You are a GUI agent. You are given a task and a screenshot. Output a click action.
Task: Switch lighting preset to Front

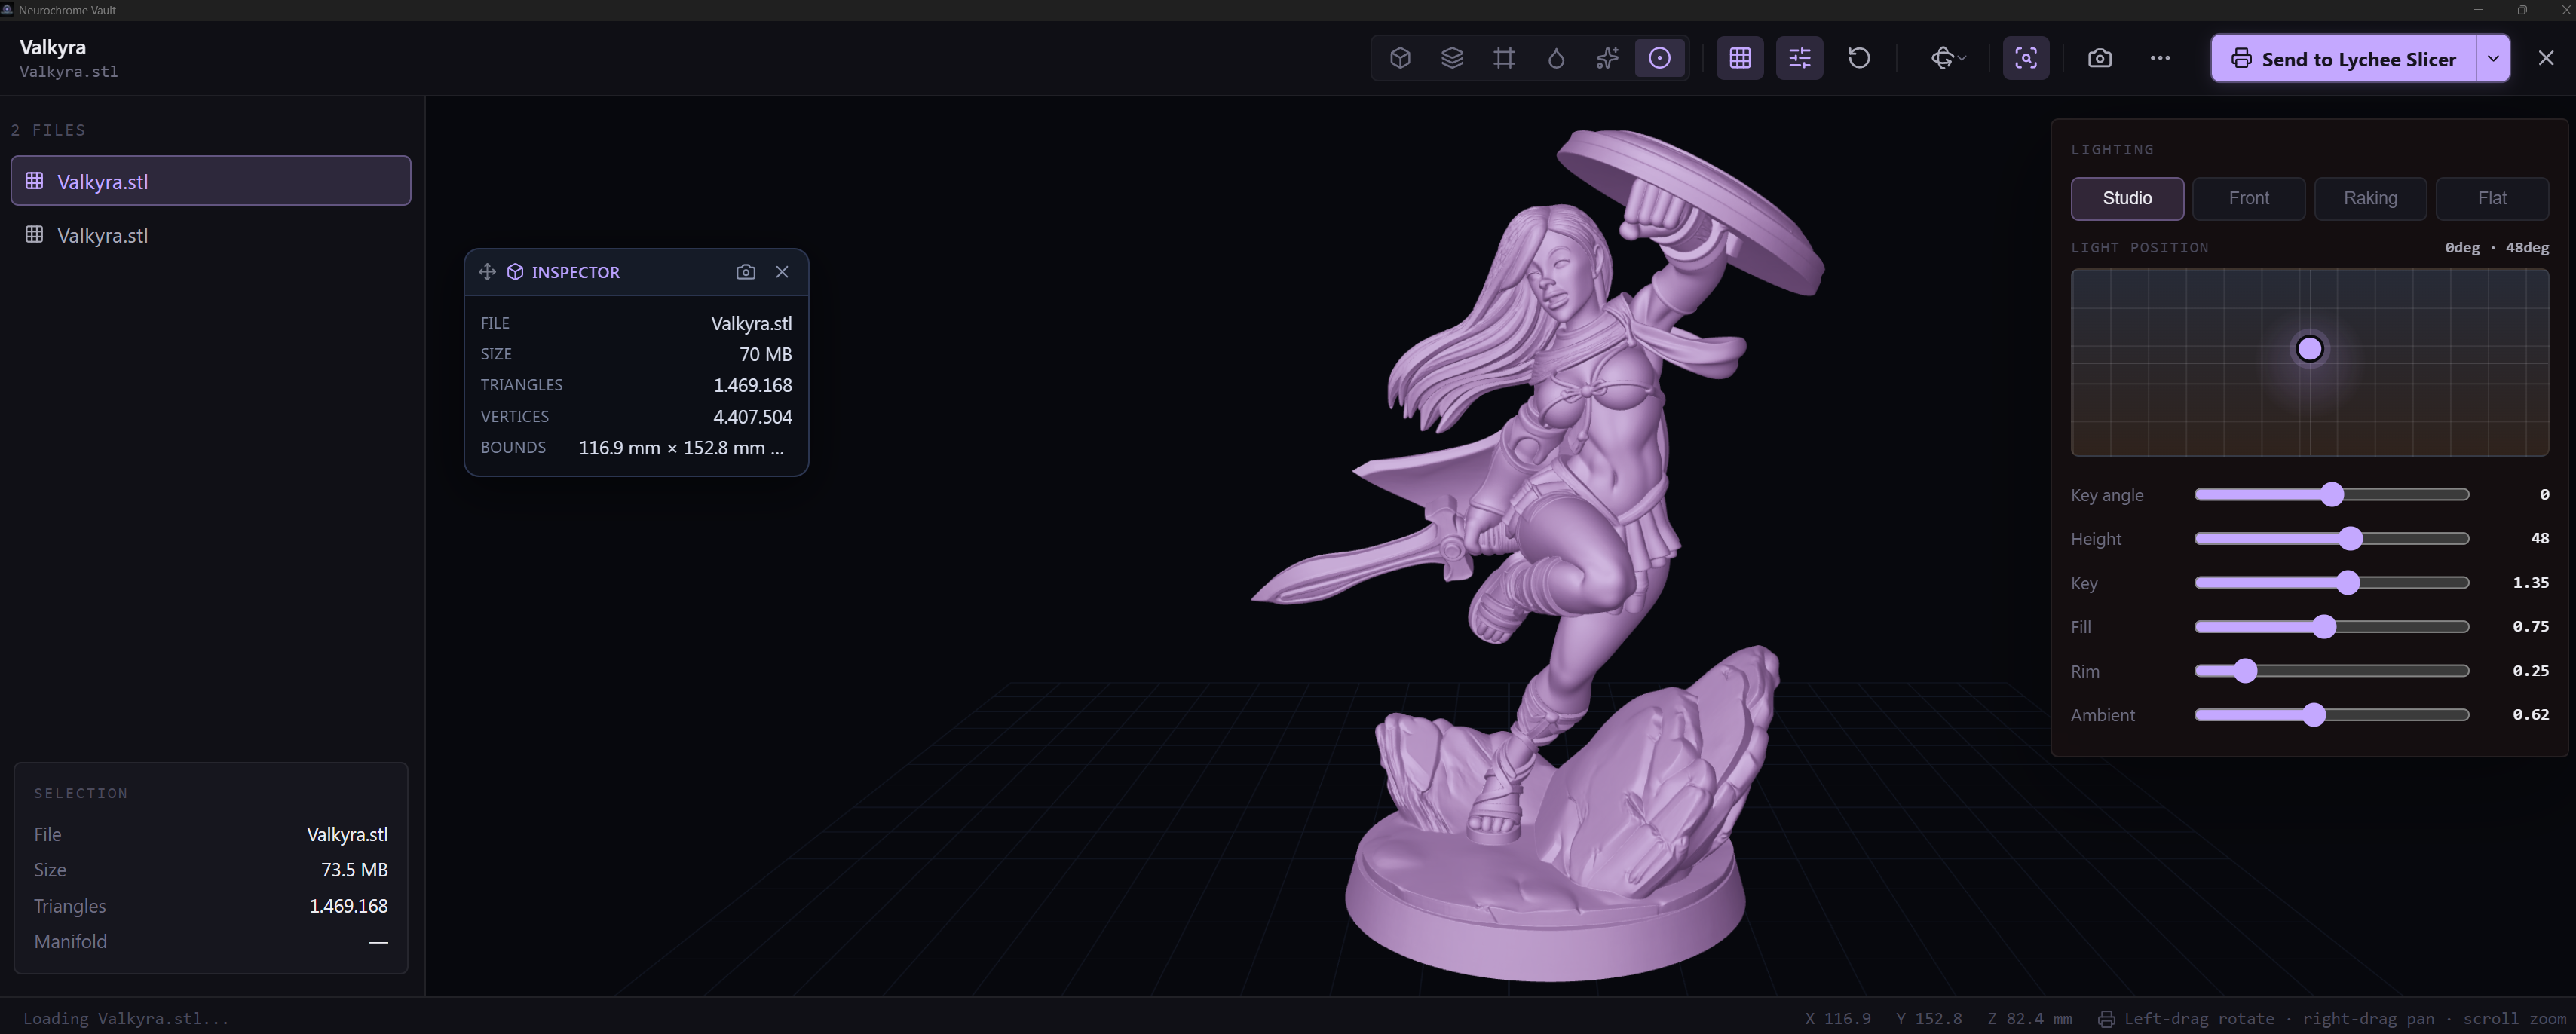coord(2249,198)
